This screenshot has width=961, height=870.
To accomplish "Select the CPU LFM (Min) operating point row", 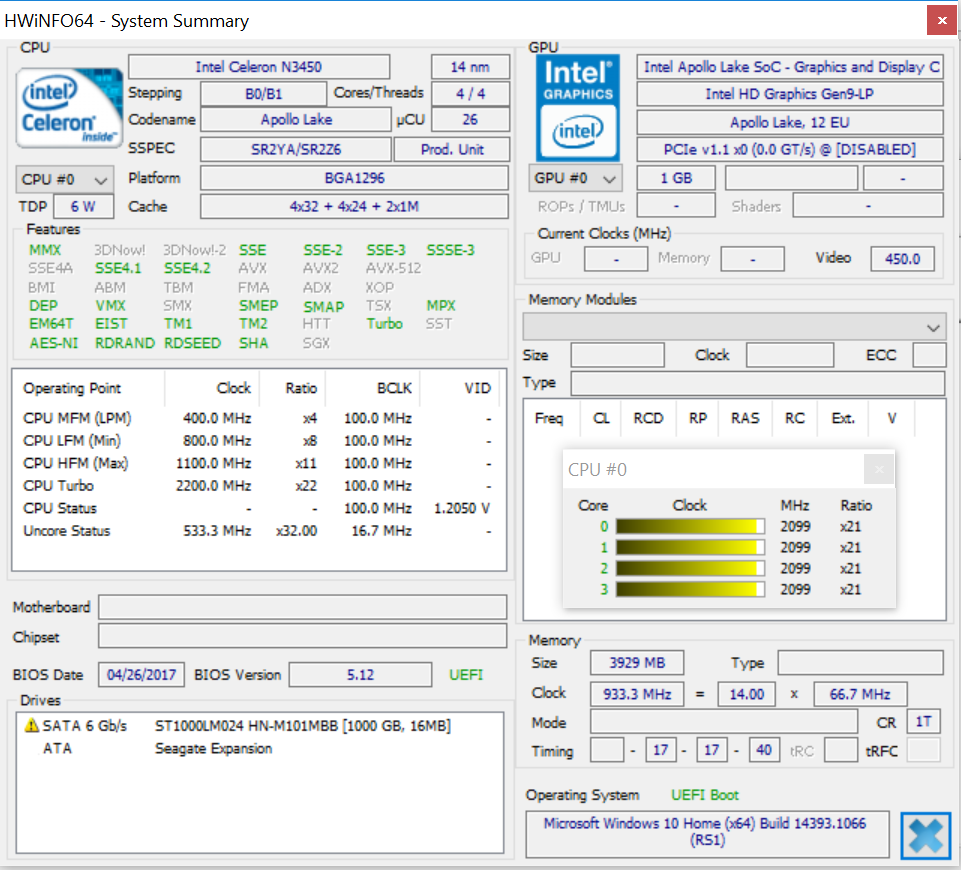I will pos(258,441).
